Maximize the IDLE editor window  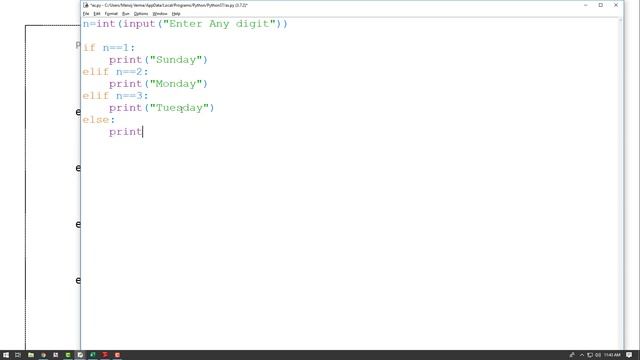tap(601, 5)
